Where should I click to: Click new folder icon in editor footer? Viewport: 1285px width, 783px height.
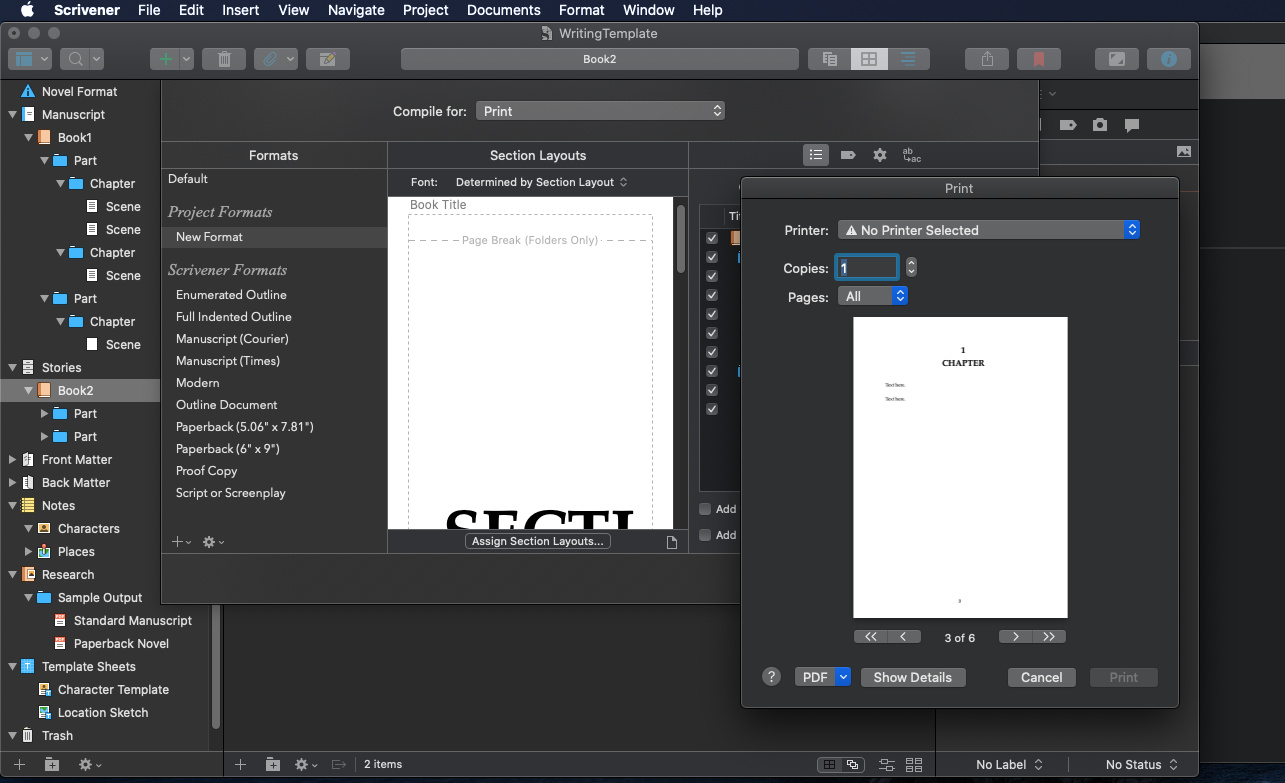273,765
